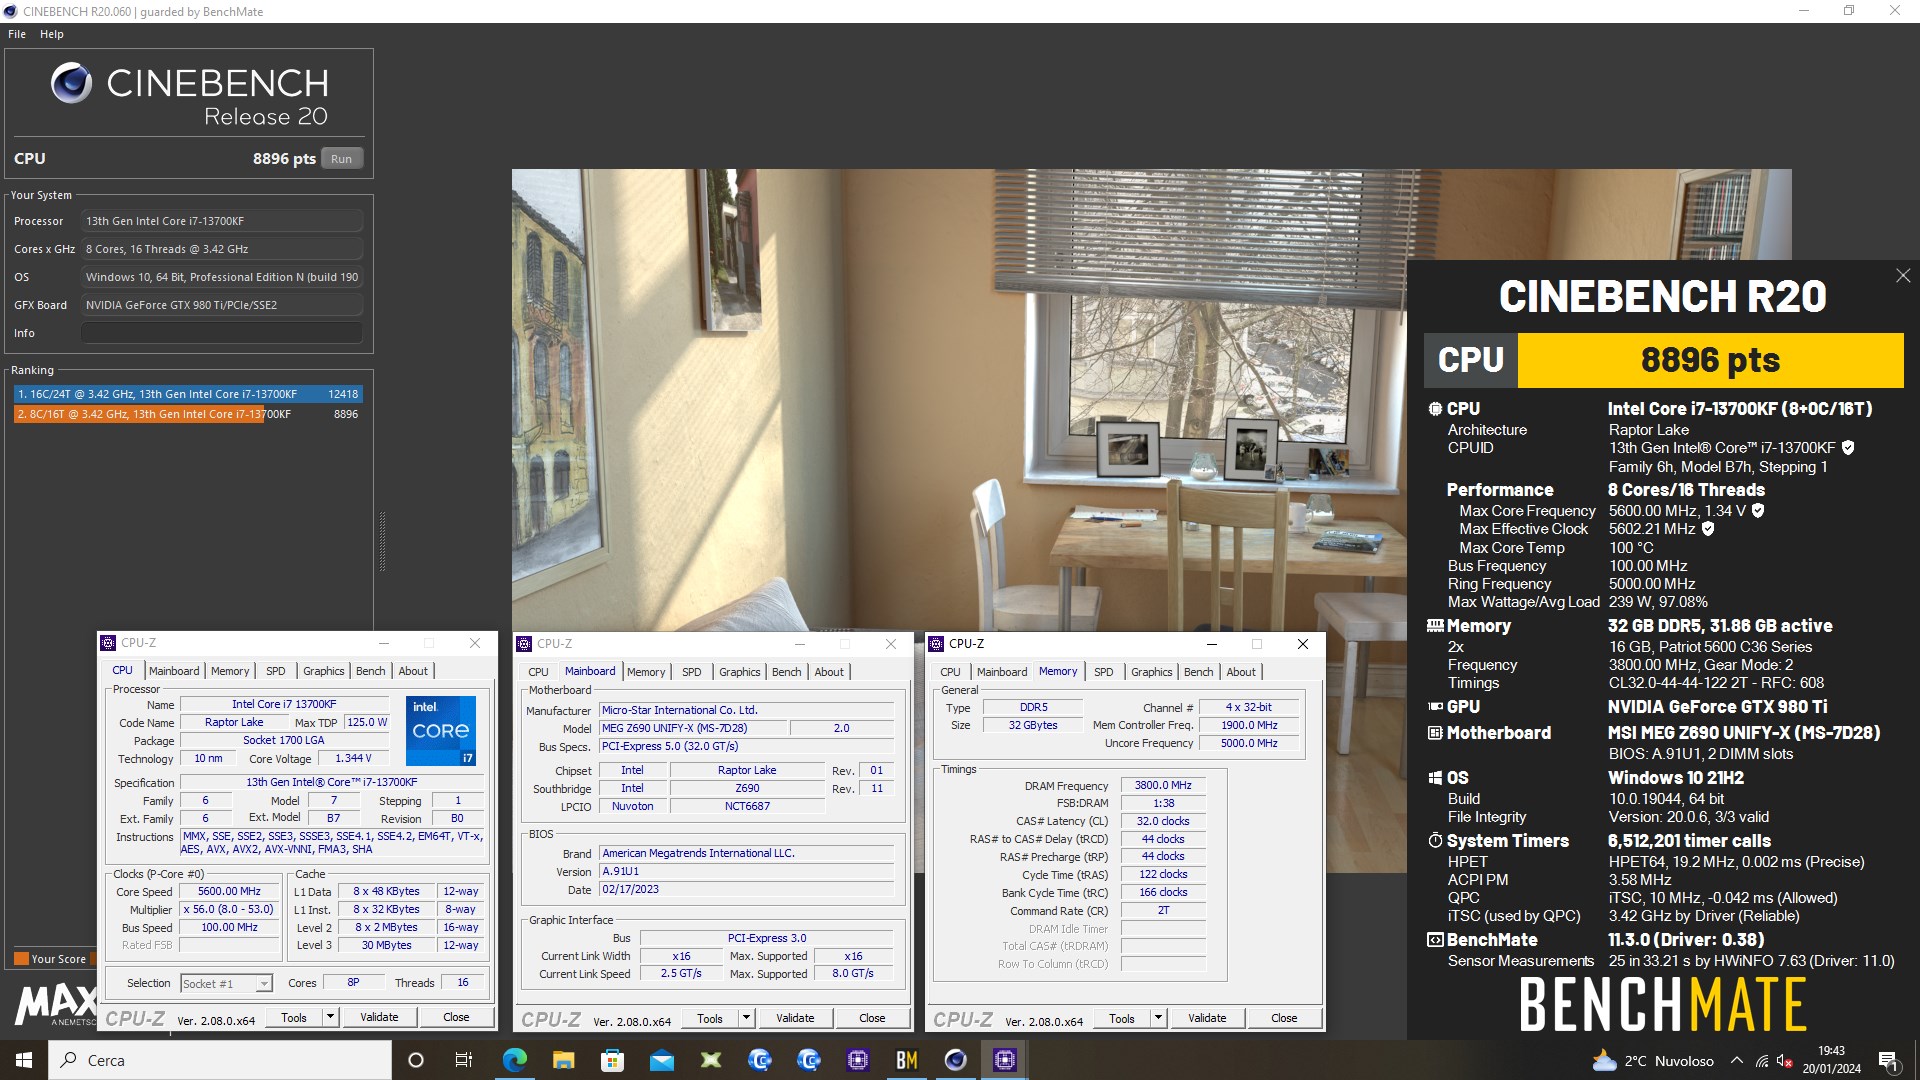Click the Intel Core i7 badge in CPU-Z
This screenshot has height=1080, width=1920.
pos(440,731)
